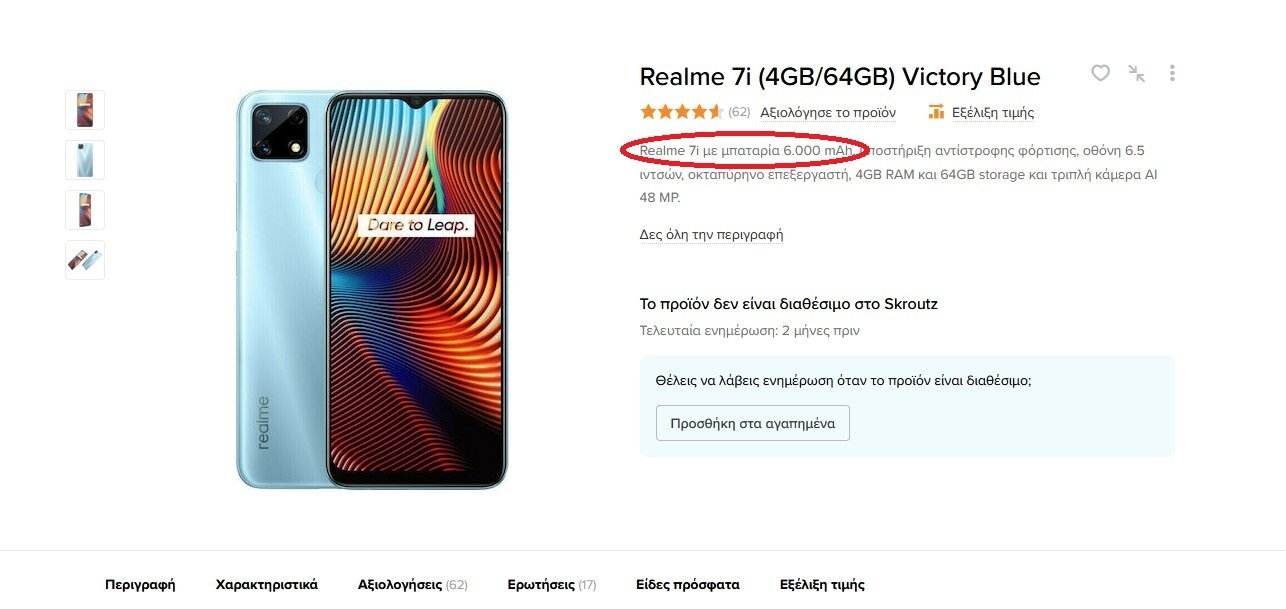Viewport: 1286px width, 609px height.
Task: Click Προσθήκη στα αγαπημένα button
Action: [x=752, y=423]
